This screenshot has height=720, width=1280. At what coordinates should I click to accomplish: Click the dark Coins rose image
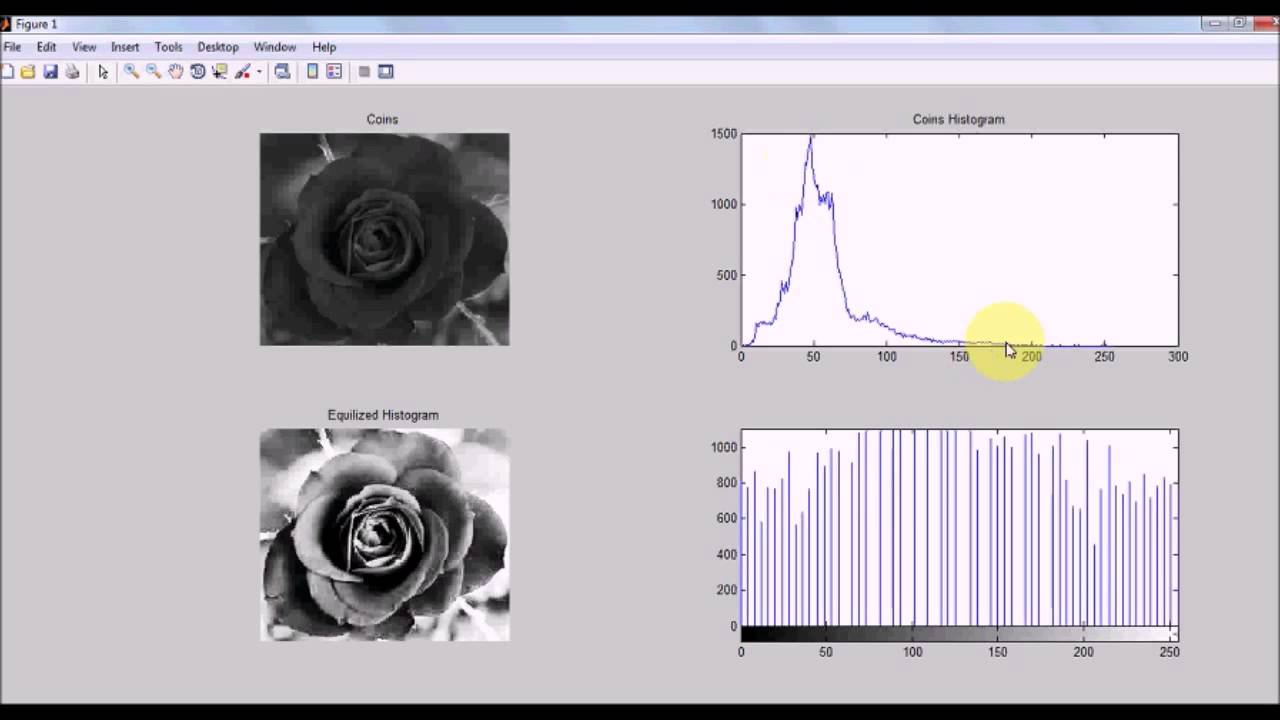coord(384,239)
